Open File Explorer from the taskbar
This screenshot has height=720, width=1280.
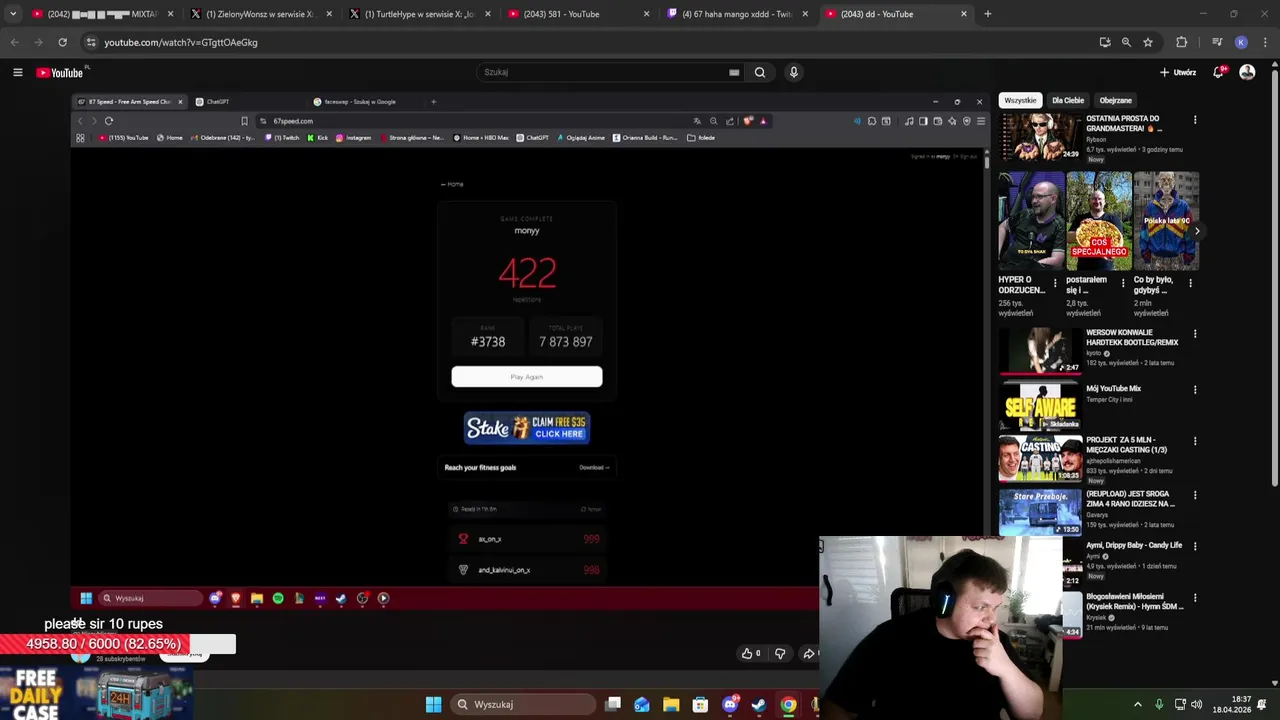tap(671, 704)
